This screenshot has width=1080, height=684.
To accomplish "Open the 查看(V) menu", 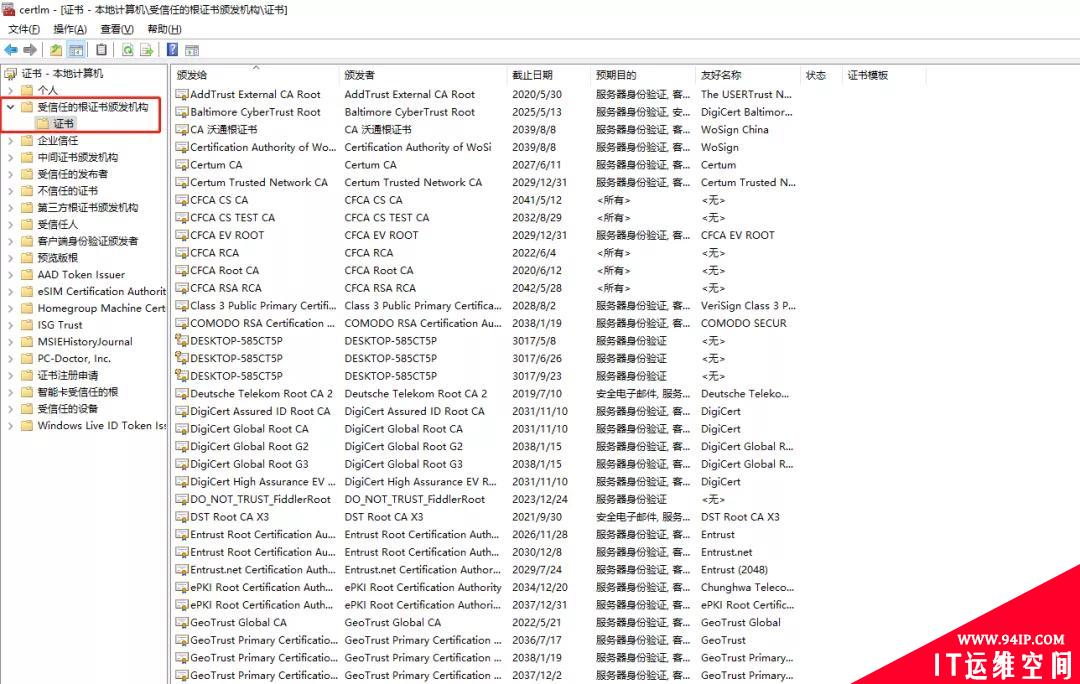I will (x=117, y=29).
